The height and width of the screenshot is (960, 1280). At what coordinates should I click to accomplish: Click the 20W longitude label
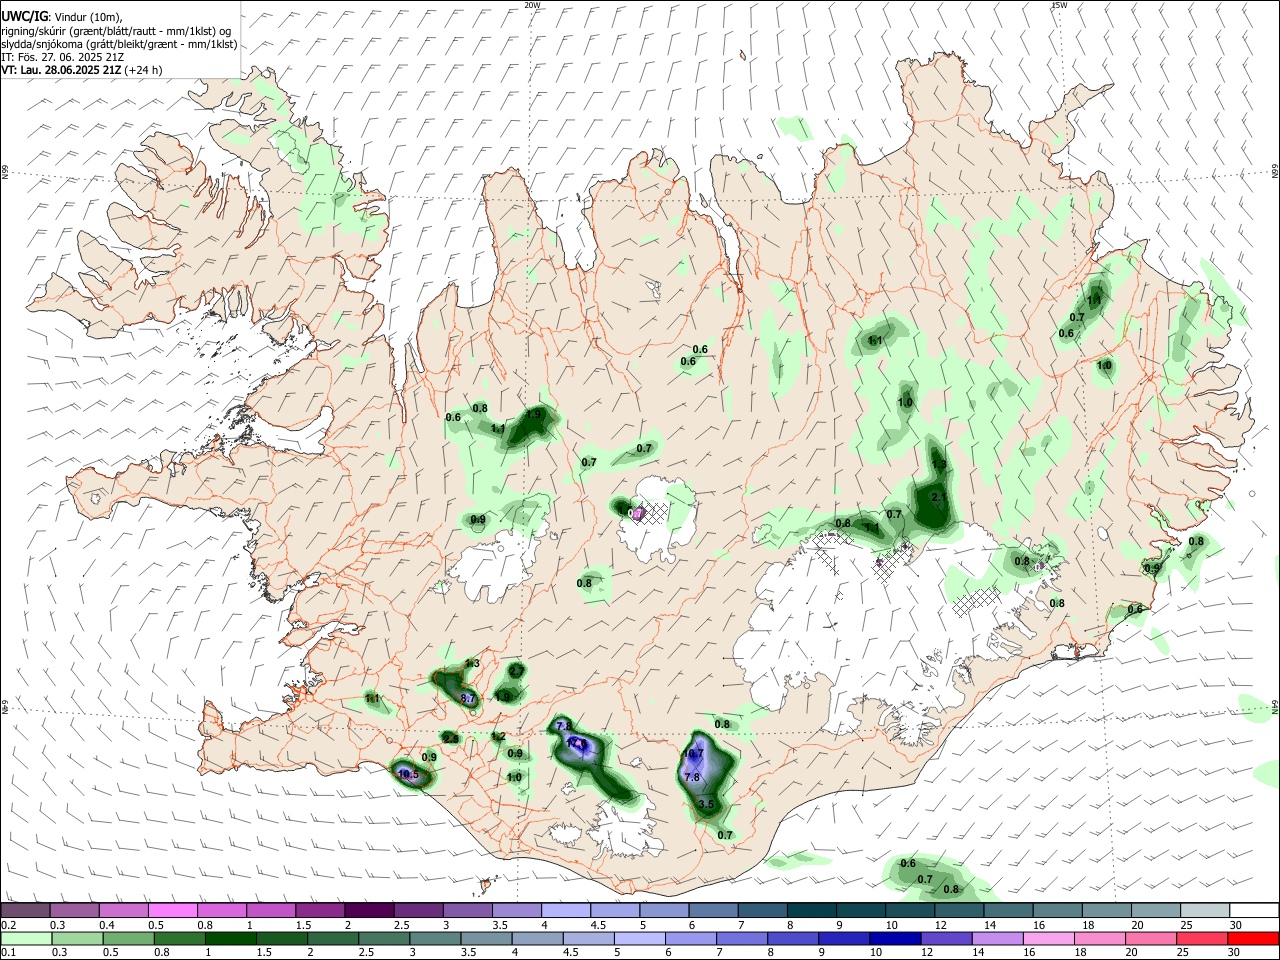(533, 5)
